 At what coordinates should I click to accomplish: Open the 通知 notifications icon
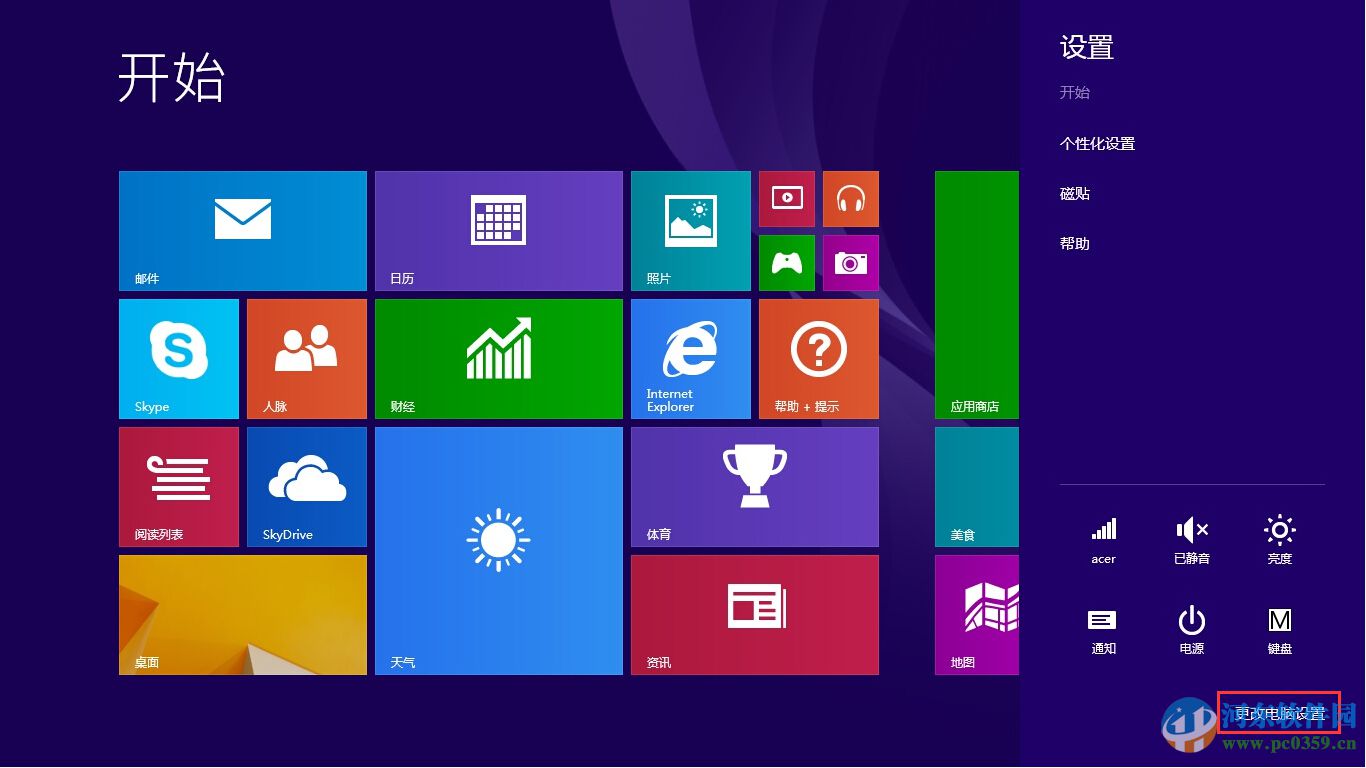(x=1103, y=628)
